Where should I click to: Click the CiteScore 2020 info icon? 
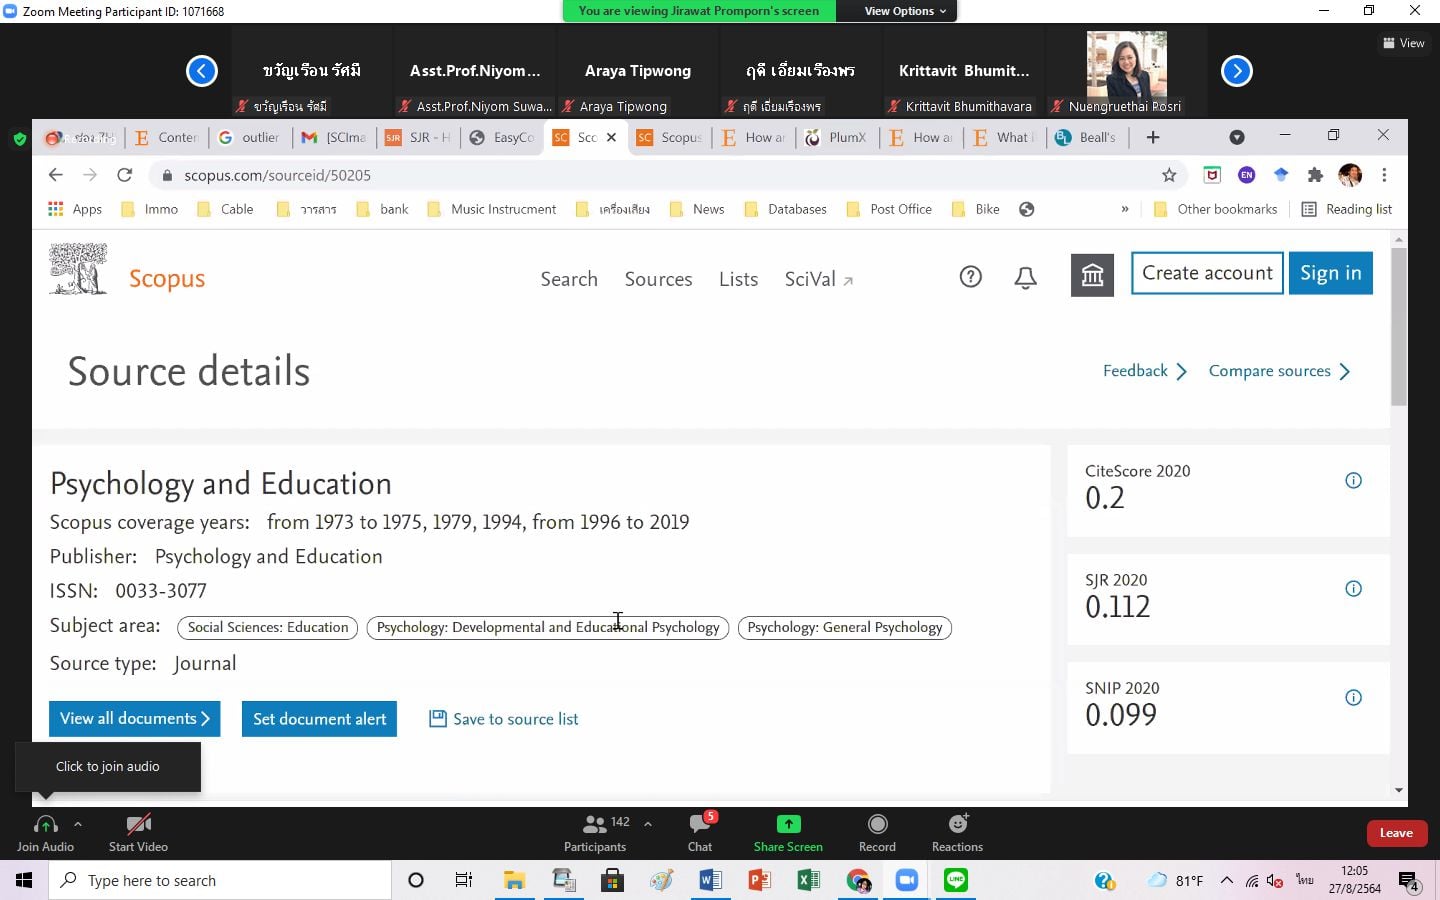1353,481
